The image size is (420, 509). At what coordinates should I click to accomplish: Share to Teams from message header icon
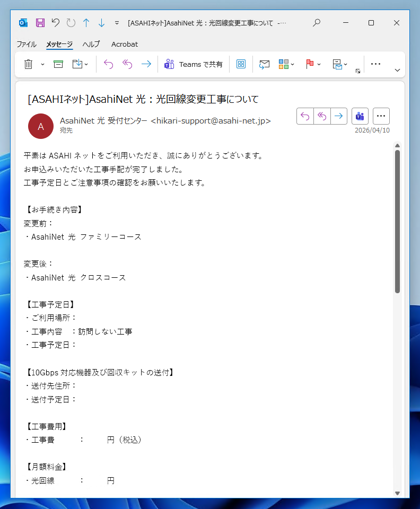360,116
